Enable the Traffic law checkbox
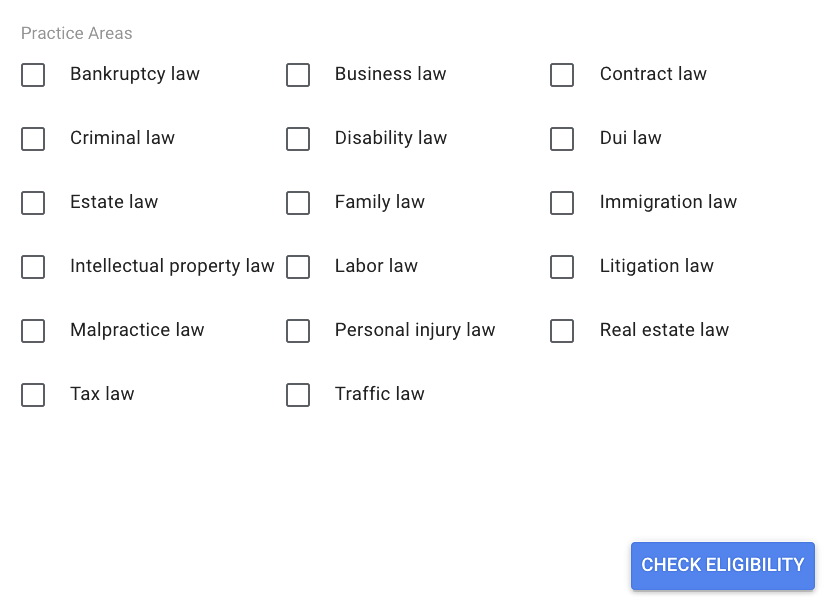Viewport: 830px width, 605px height. coord(298,395)
